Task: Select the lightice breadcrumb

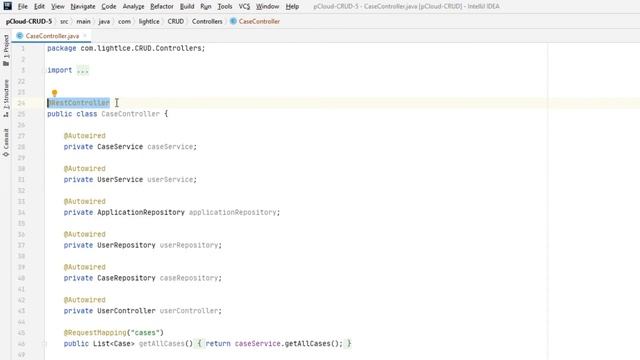Action: click(x=149, y=21)
